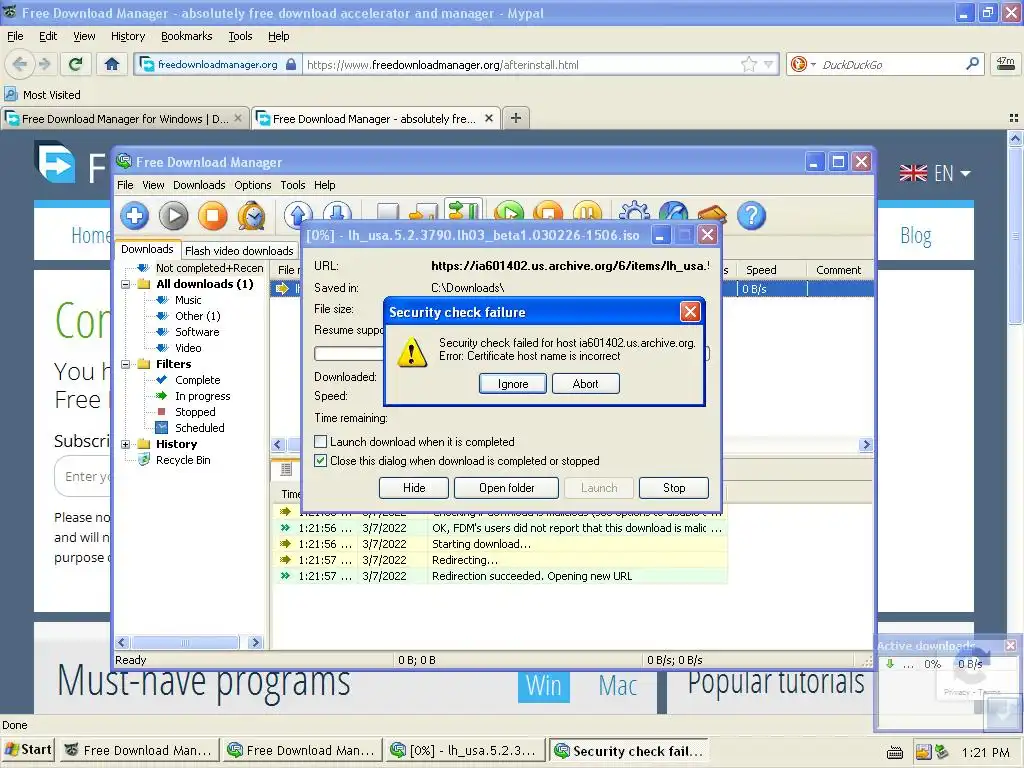
Task: Open the Schedule alarm clock icon
Action: coord(251,216)
